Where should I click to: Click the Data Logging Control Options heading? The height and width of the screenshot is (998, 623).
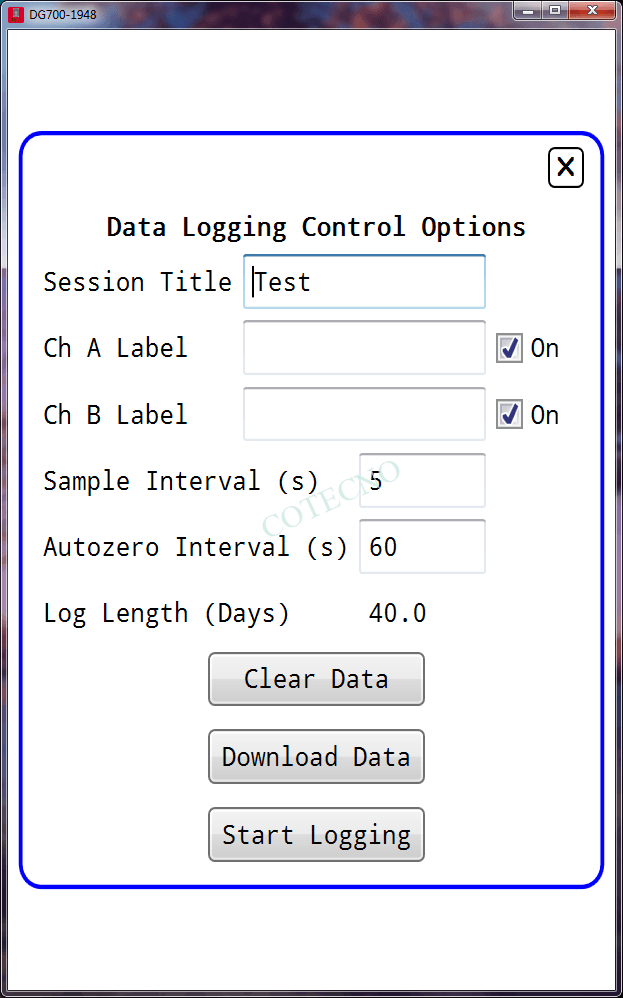point(316,227)
